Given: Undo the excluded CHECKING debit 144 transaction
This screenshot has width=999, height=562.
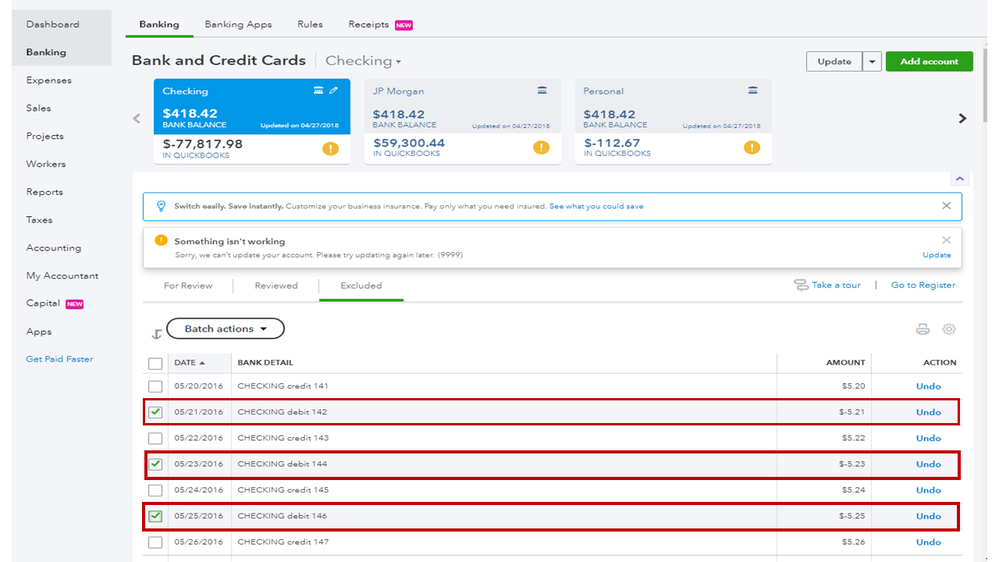Looking at the screenshot, I should pyautogui.click(x=928, y=464).
